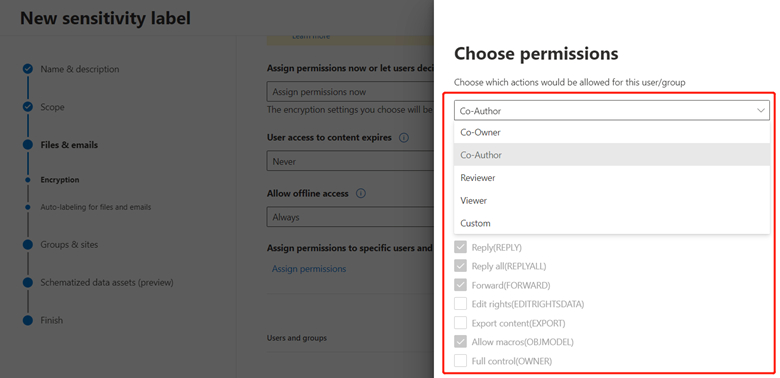The width and height of the screenshot is (780, 378).
Task: Select Co-Owner from the permissions list
Action: tap(612, 132)
